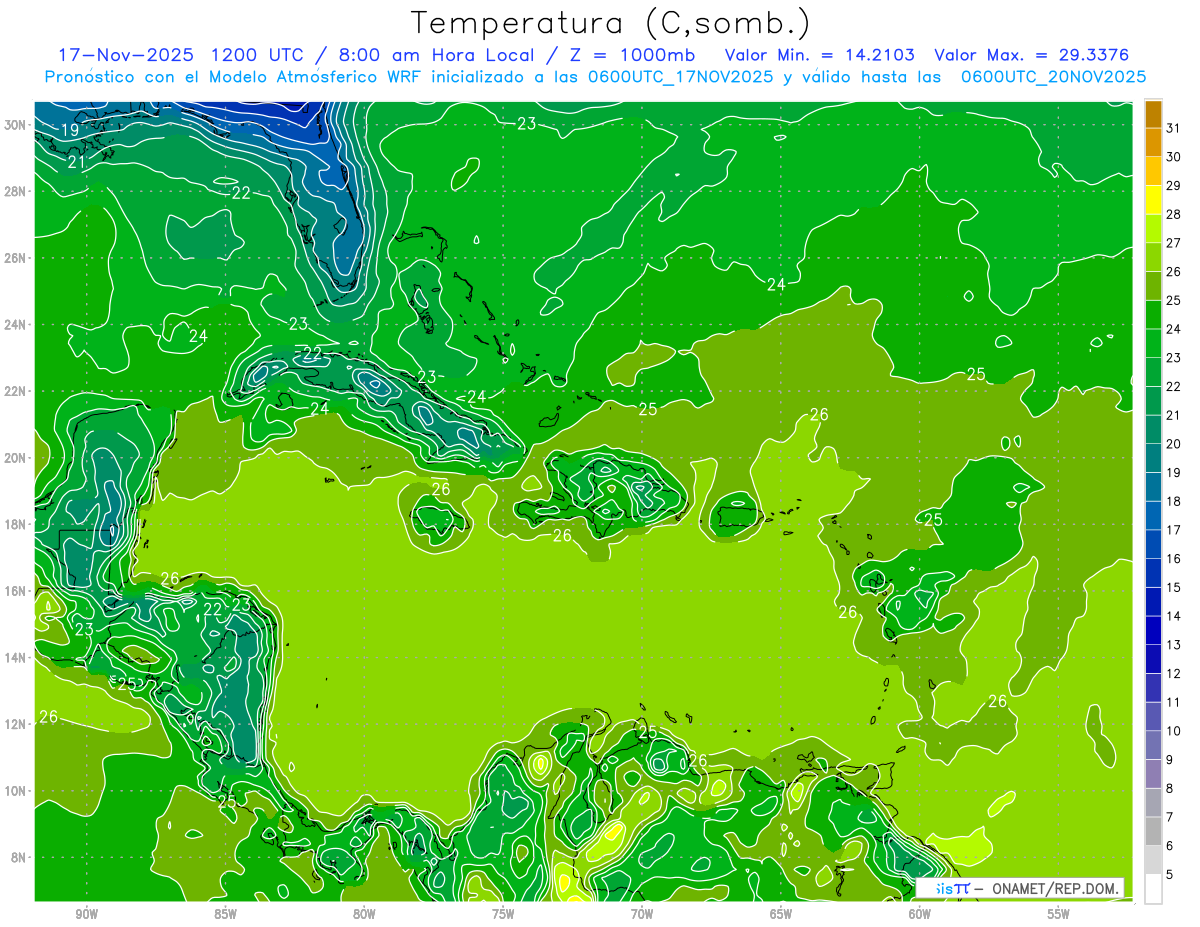Click the colorbar scale label "20"

tap(1173, 444)
